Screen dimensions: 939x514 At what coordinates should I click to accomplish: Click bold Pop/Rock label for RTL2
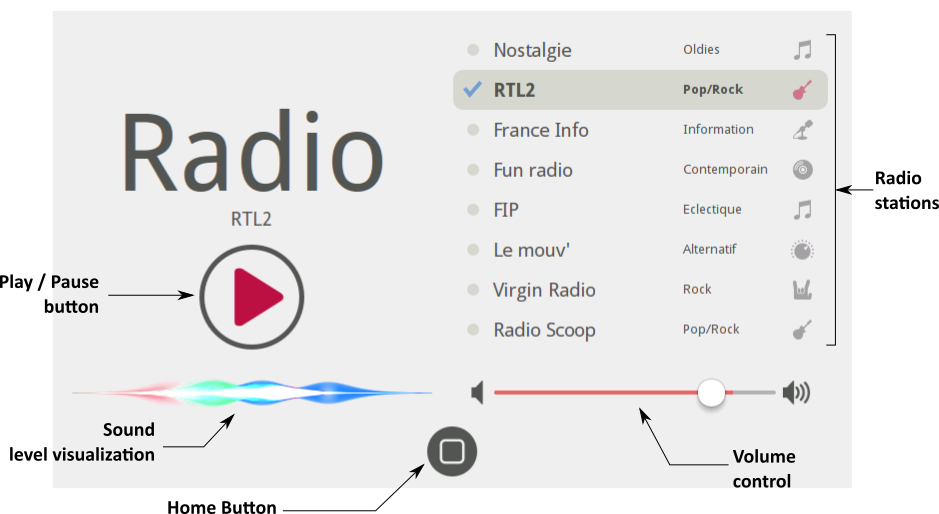coord(713,90)
